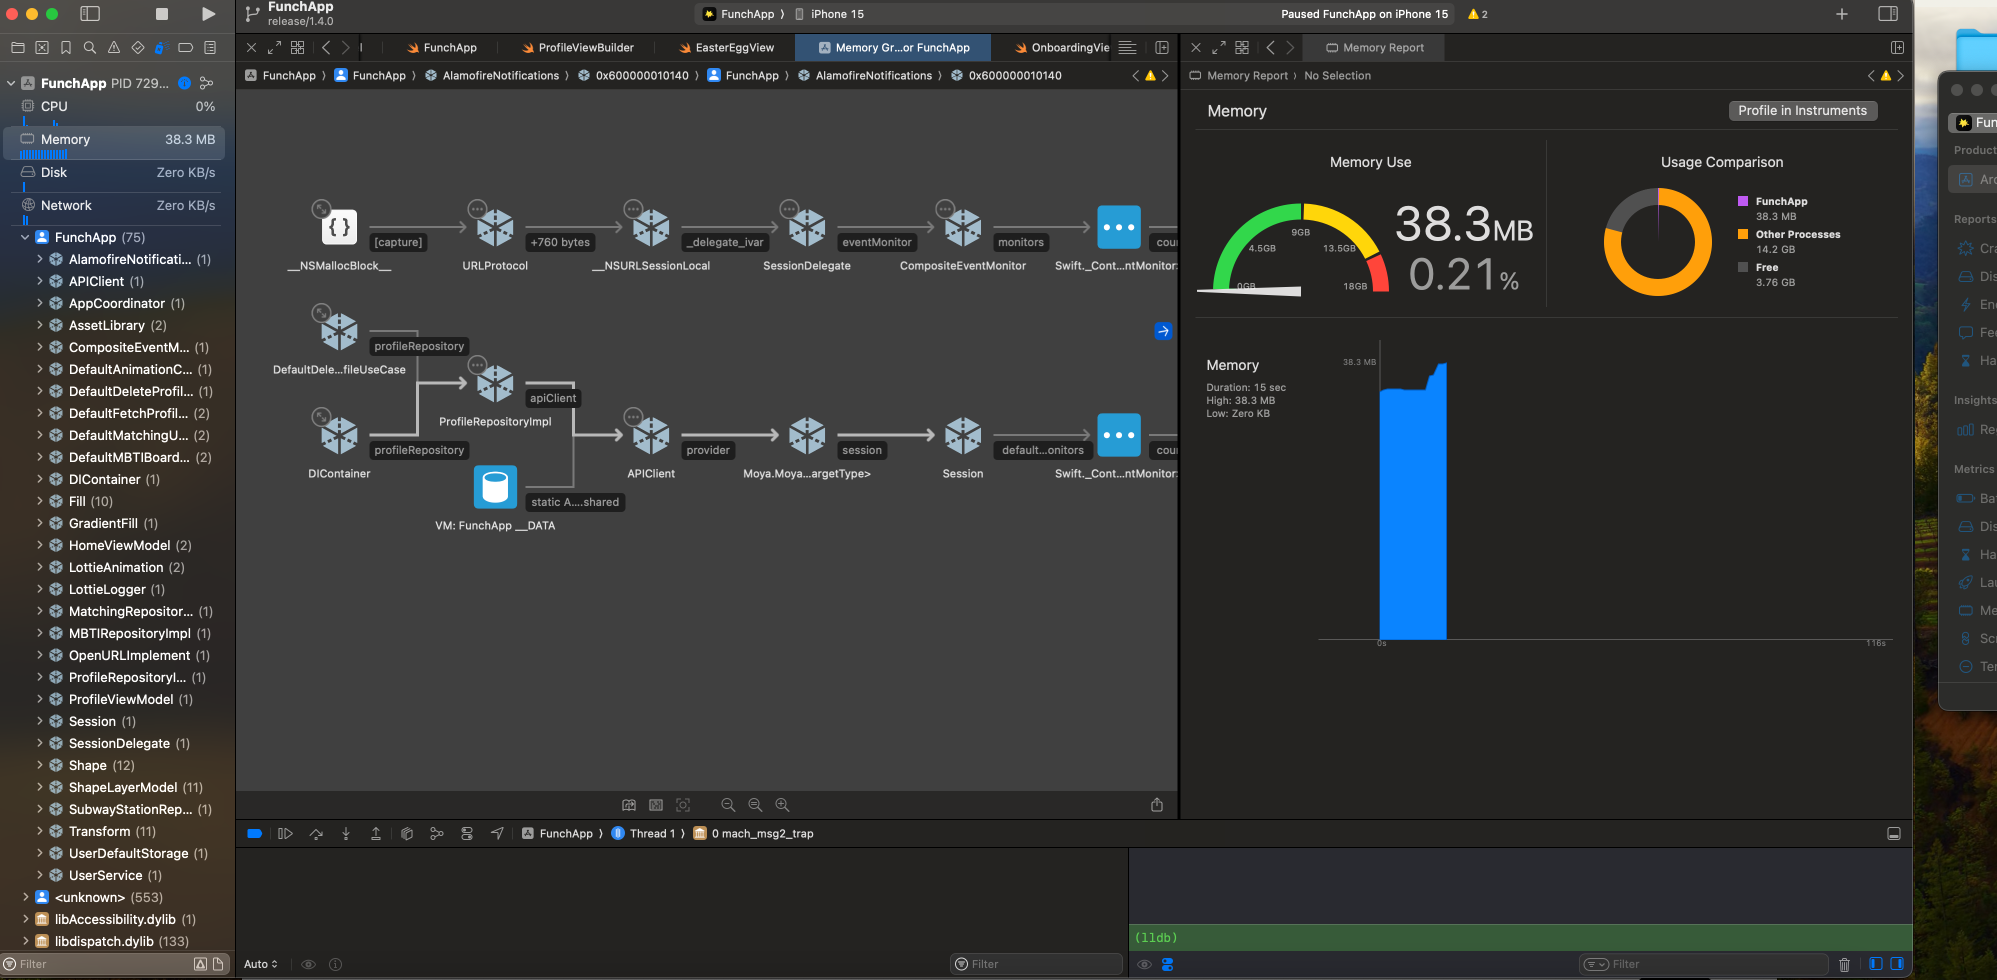1997x980 pixels.
Task: Open the Breakpoint navigator
Action: point(186,47)
